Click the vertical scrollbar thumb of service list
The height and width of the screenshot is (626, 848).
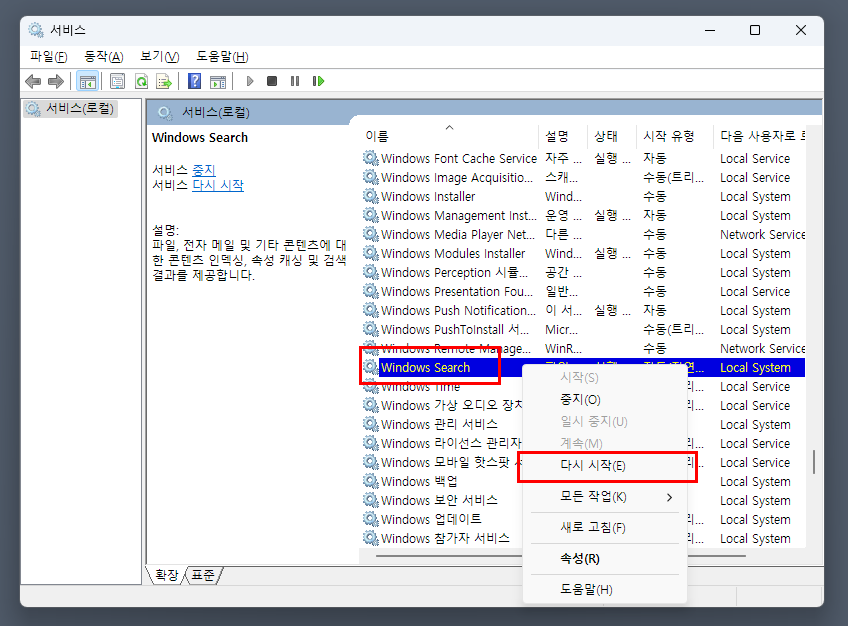813,462
